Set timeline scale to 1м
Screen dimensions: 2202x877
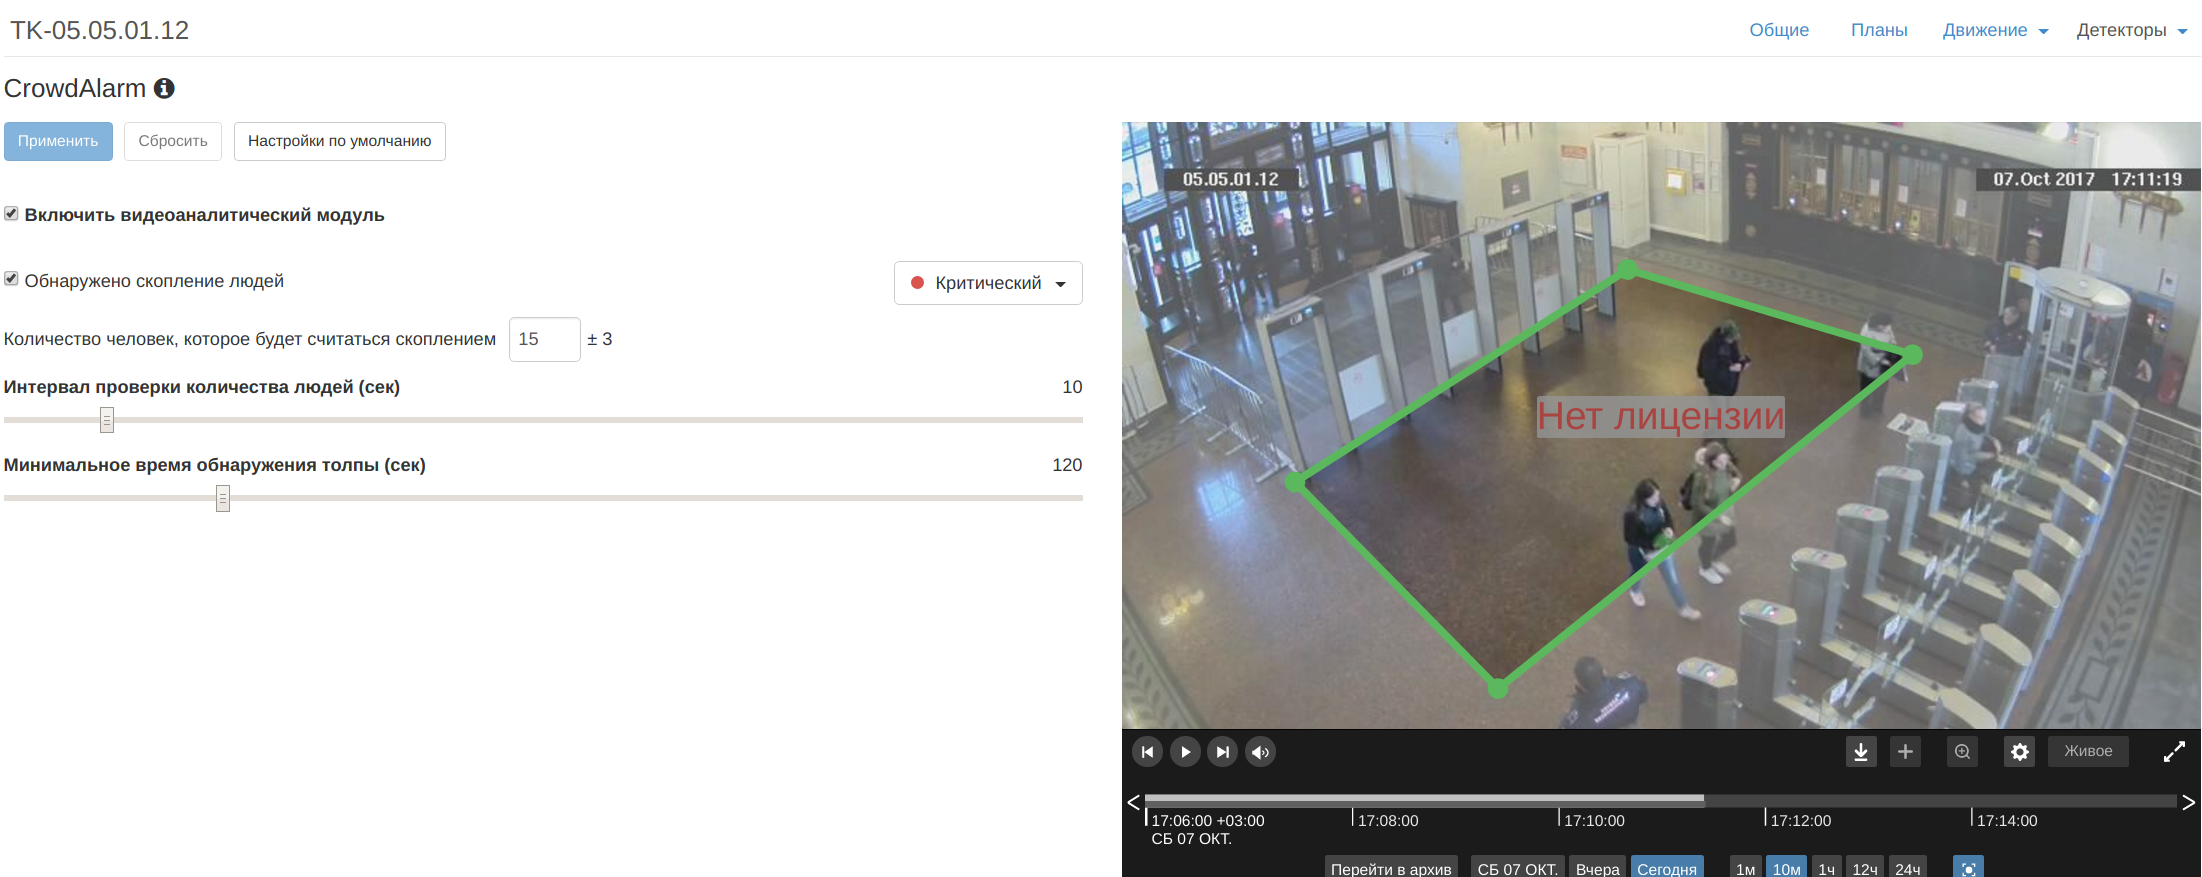pos(1746,868)
